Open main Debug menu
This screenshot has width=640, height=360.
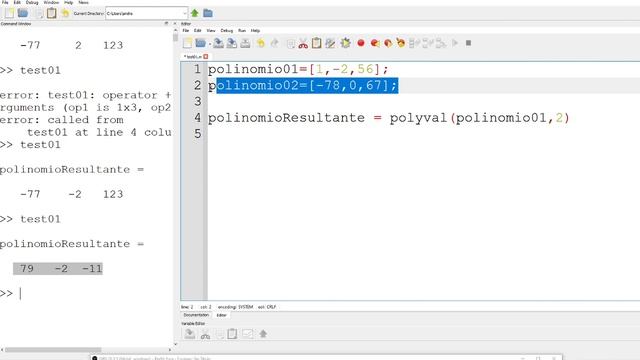tap(32, 2)
